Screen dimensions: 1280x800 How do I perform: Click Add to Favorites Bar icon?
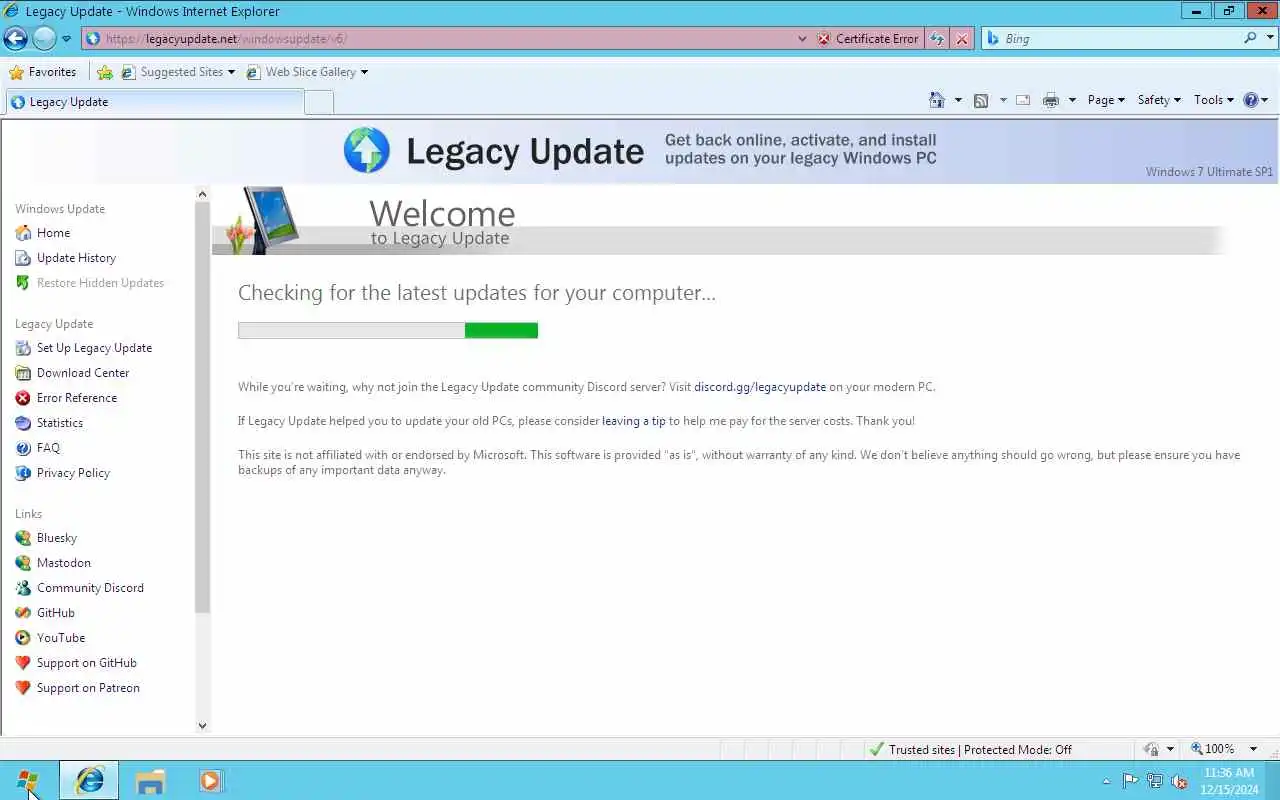coord(104,72)
